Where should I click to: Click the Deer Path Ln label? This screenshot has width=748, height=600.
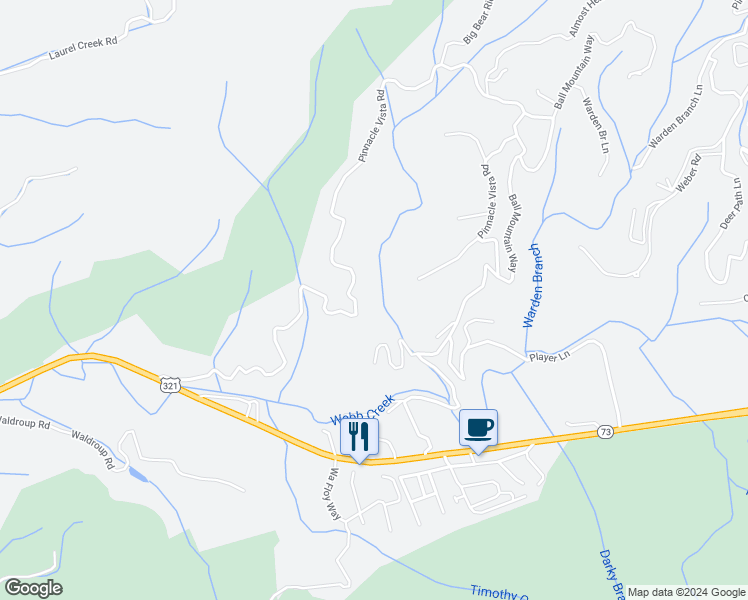click(732, 203)
